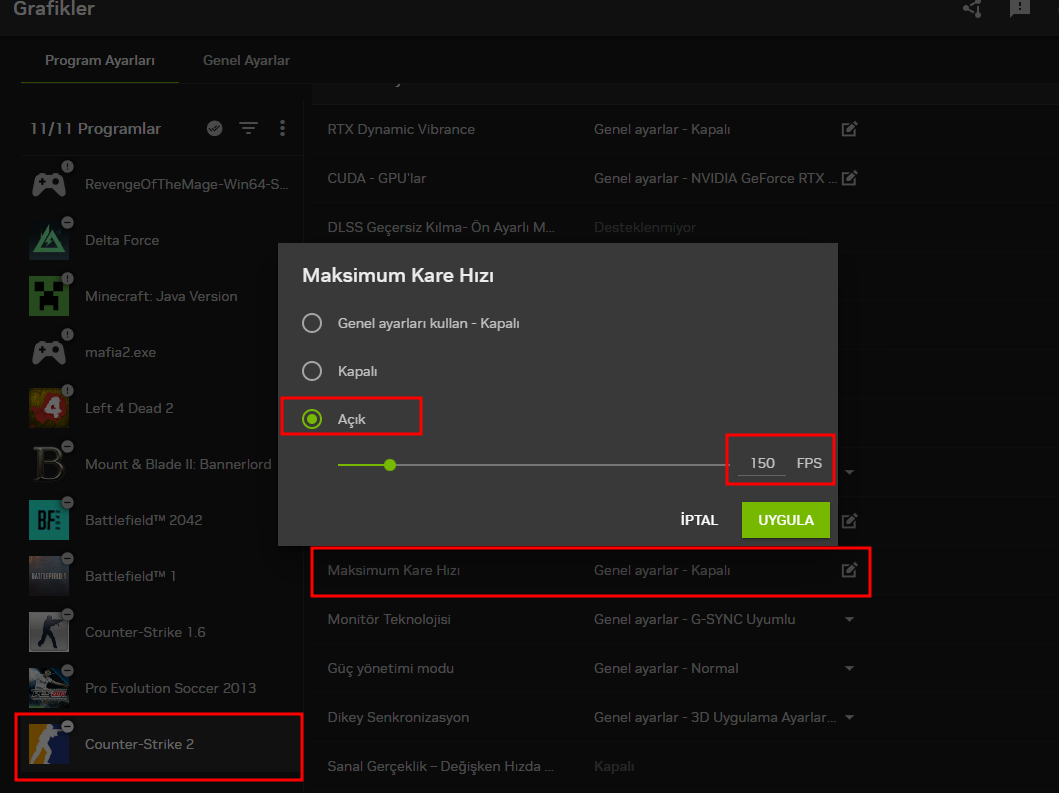Open the feedback icon in the header
Viewport: 1059px width, 793px height.
(x=1020, y=8)
